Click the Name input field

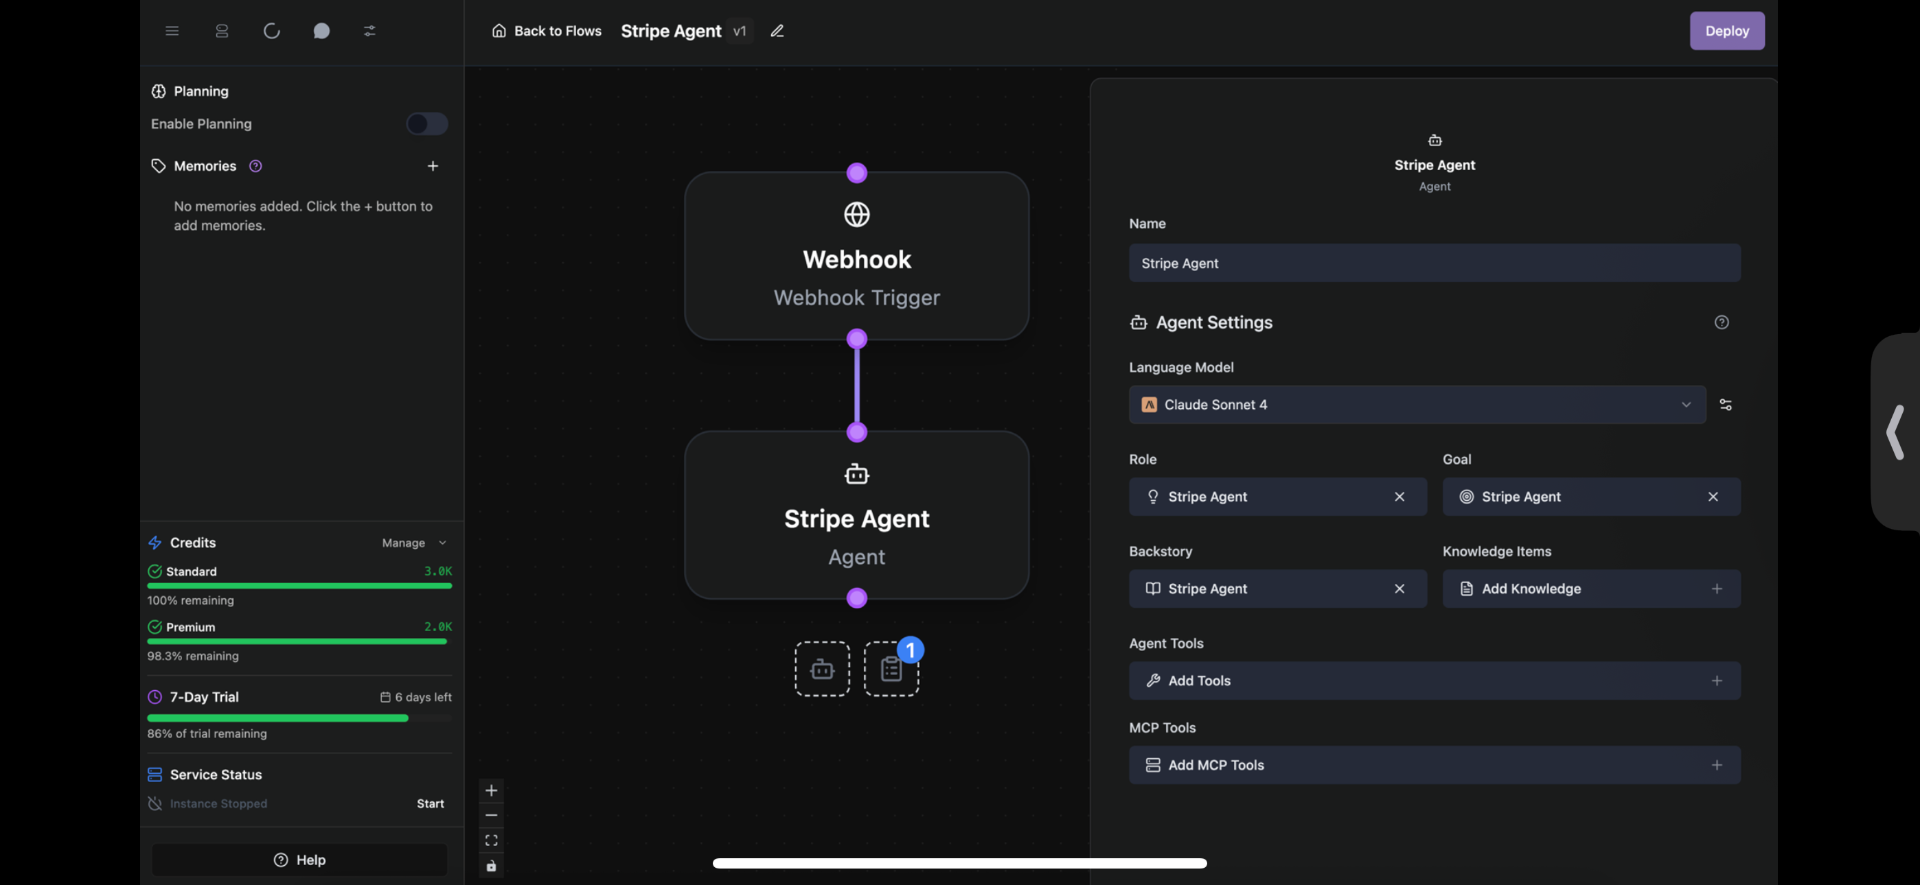(1434, 263)
